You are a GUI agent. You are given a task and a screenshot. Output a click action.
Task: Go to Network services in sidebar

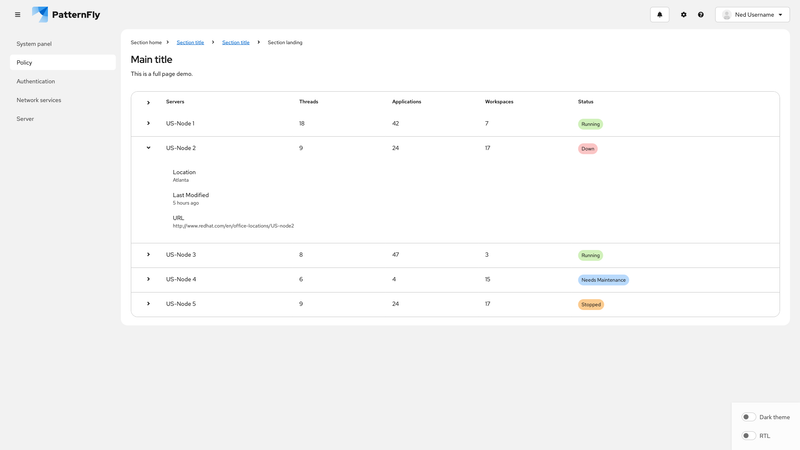click(39, 100)
